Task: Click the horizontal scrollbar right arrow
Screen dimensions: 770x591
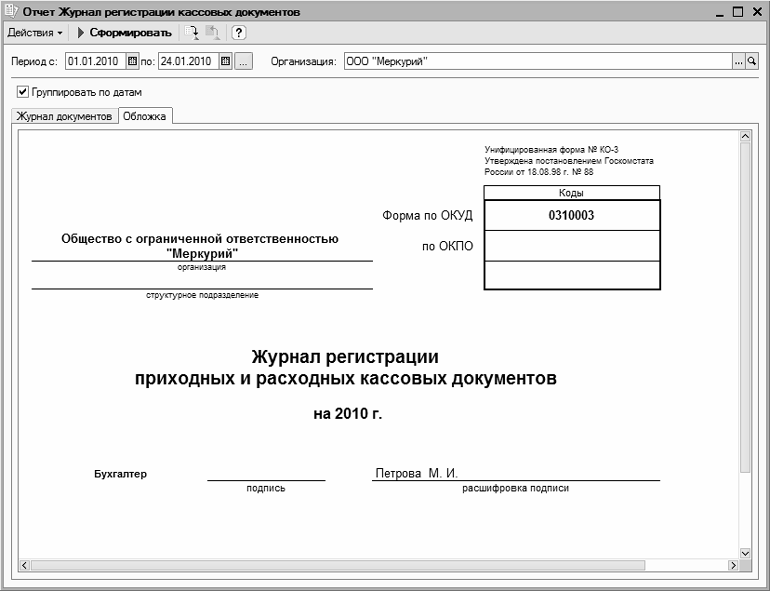Action: click(732, 566)
